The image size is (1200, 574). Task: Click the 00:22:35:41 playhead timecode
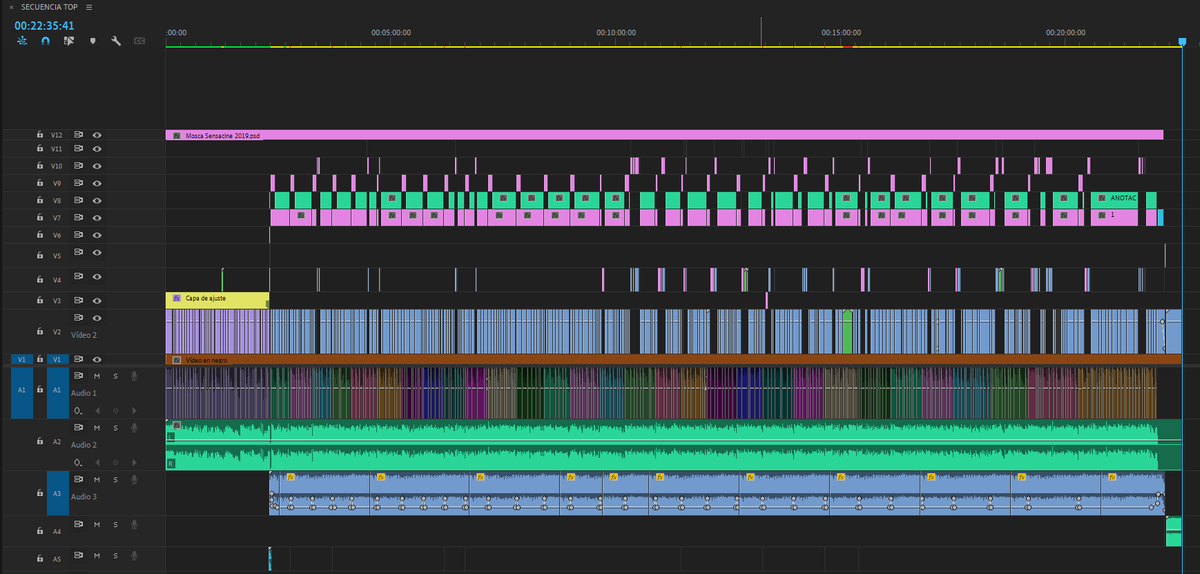(x=44, y=25)
